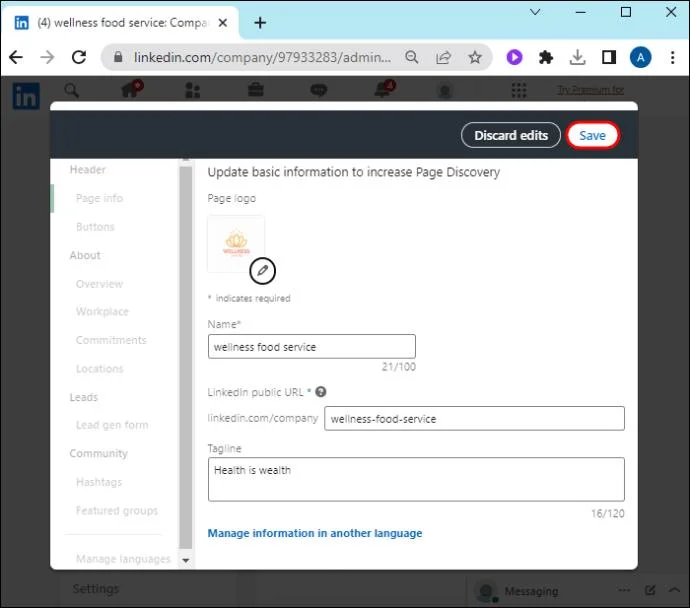Close the wellness food service tab
Viewport: 690px width, 608px height.
pos(223,22)
